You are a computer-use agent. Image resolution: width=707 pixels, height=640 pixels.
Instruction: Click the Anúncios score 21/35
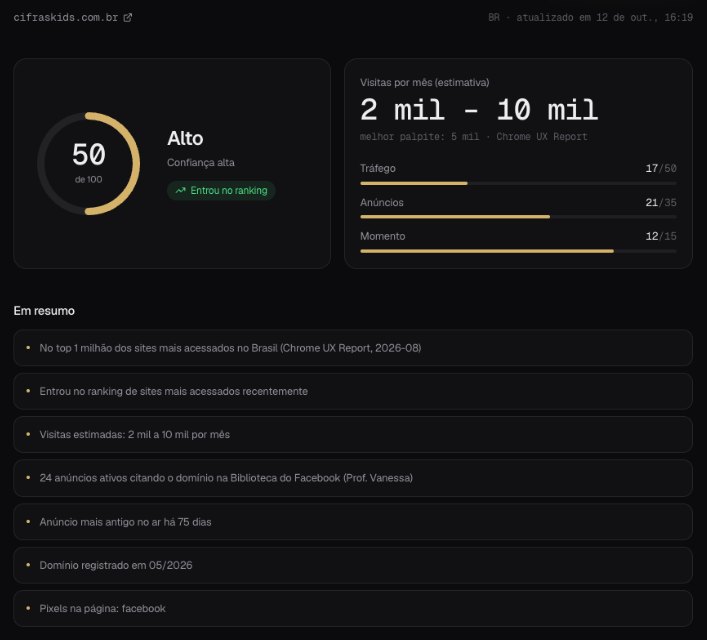(x=661, y=203)
